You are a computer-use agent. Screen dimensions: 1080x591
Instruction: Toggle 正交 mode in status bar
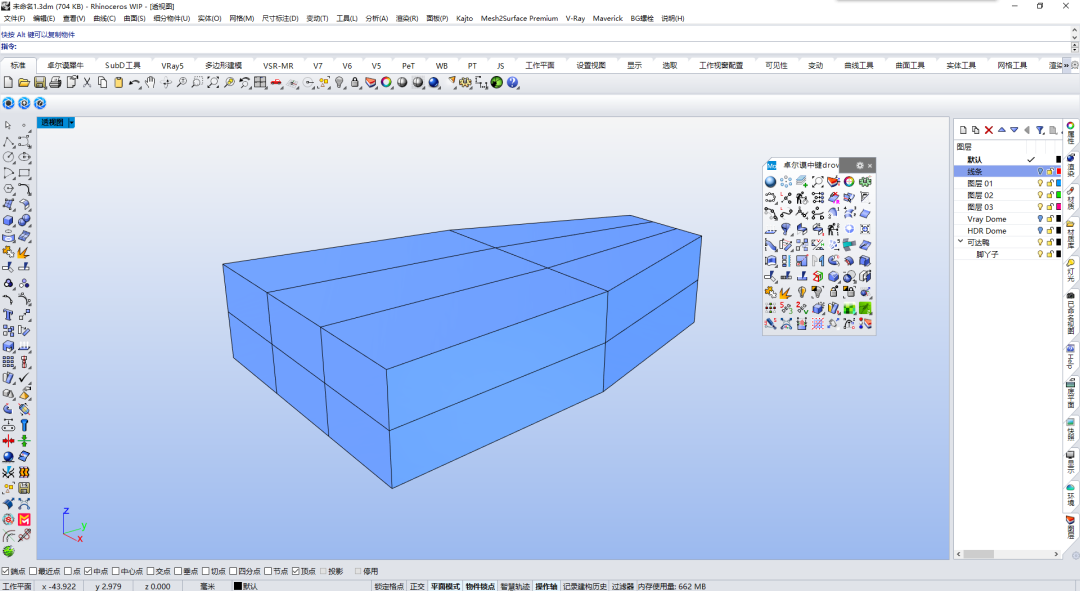click(417, 586)
